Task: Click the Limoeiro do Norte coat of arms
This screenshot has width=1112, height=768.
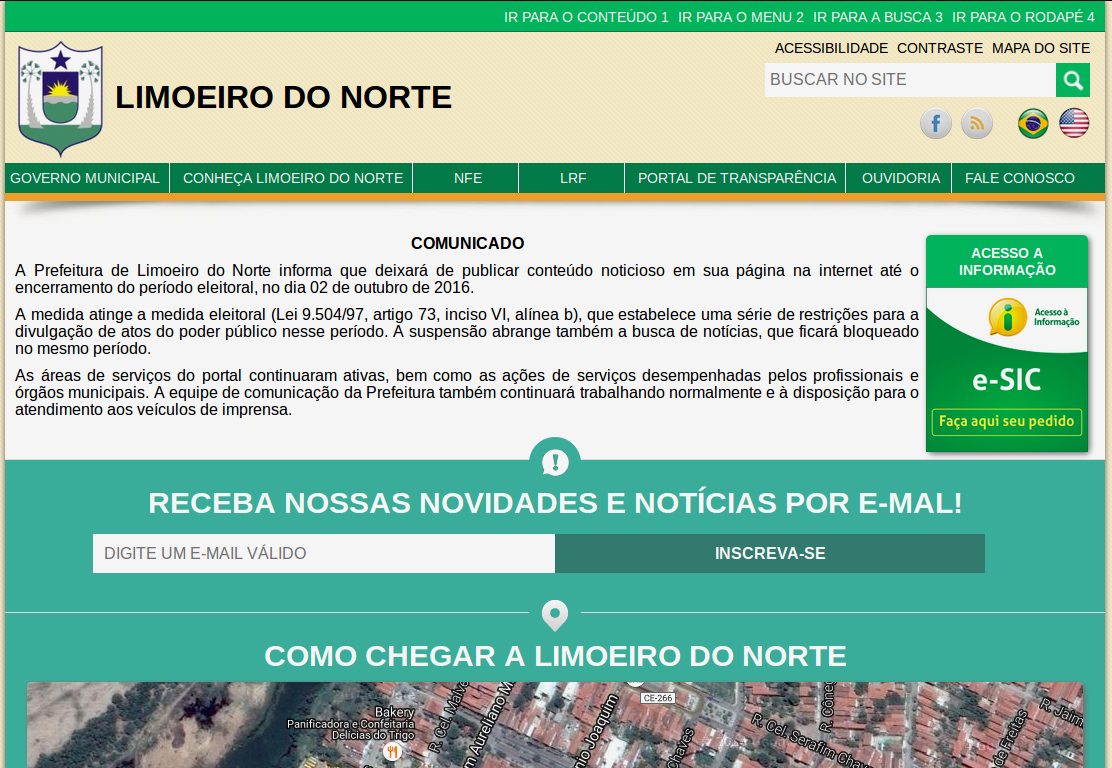Action: coord(61,98)
